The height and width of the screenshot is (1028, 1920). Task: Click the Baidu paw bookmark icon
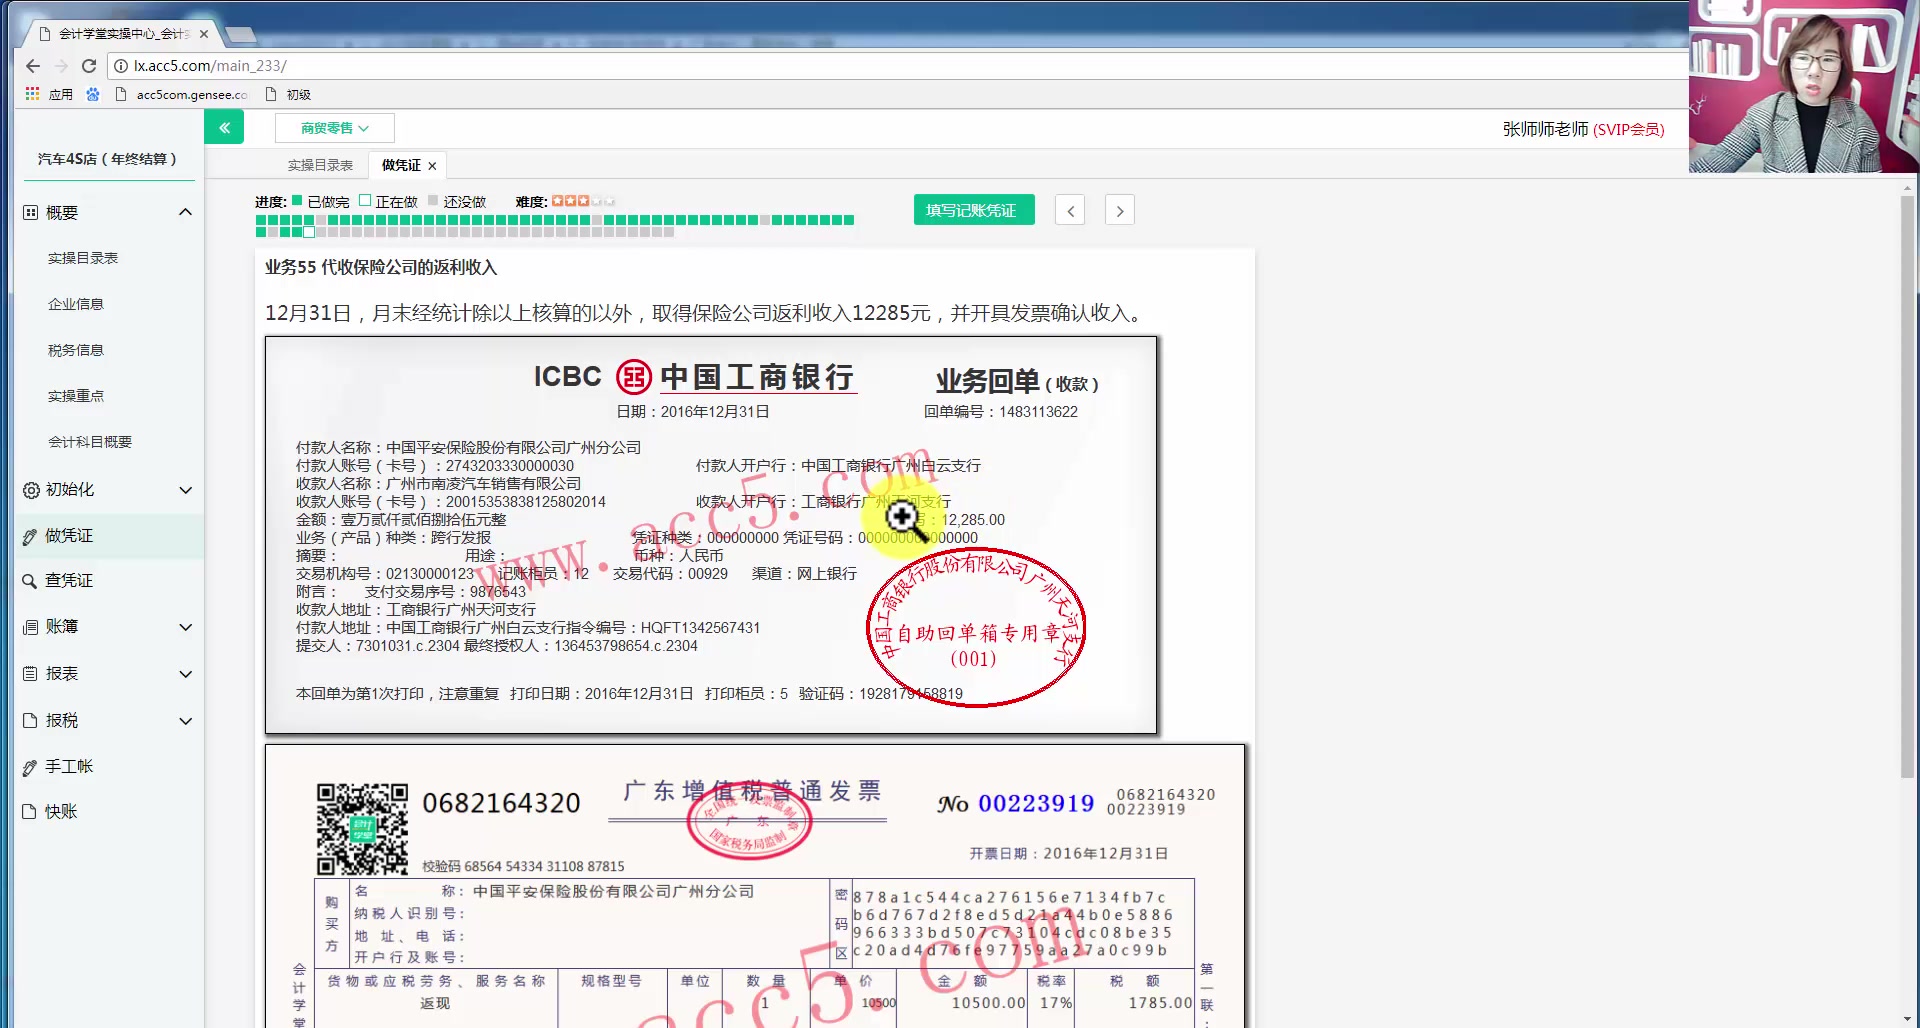93,94
